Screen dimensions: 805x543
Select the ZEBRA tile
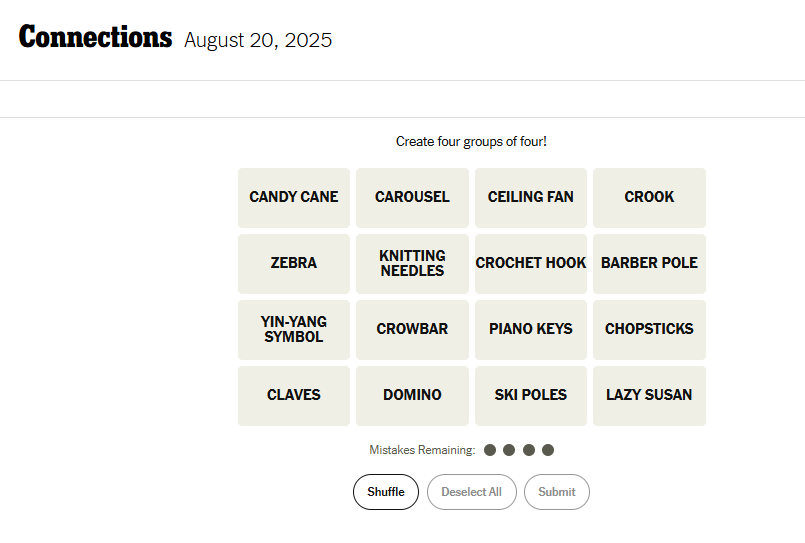click(x=294, y=263)
